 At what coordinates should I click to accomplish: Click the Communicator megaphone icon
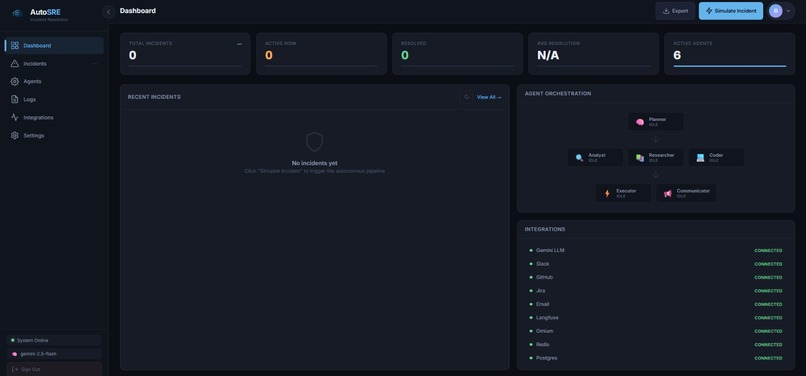click(667, 193)
